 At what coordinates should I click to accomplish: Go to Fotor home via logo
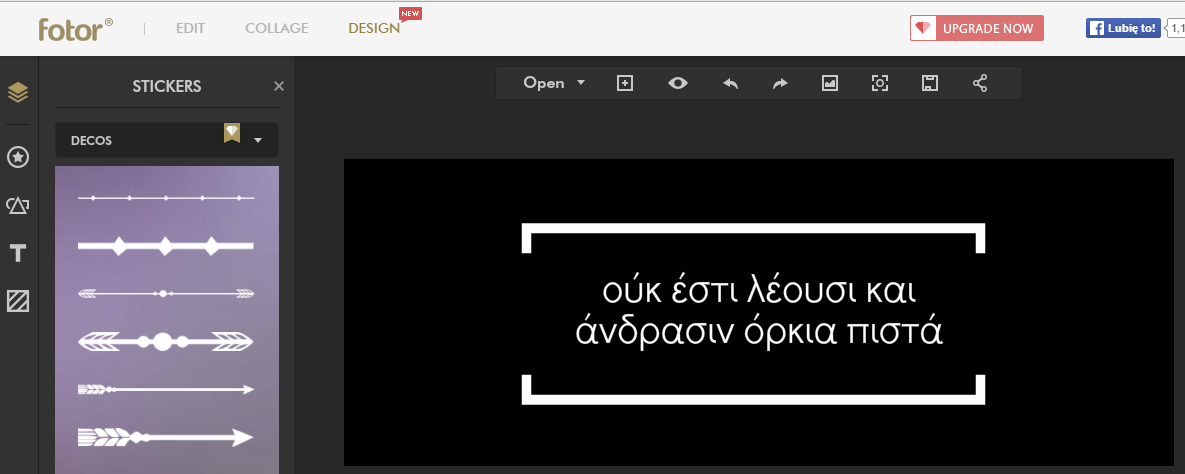click(x=76, y=29)
